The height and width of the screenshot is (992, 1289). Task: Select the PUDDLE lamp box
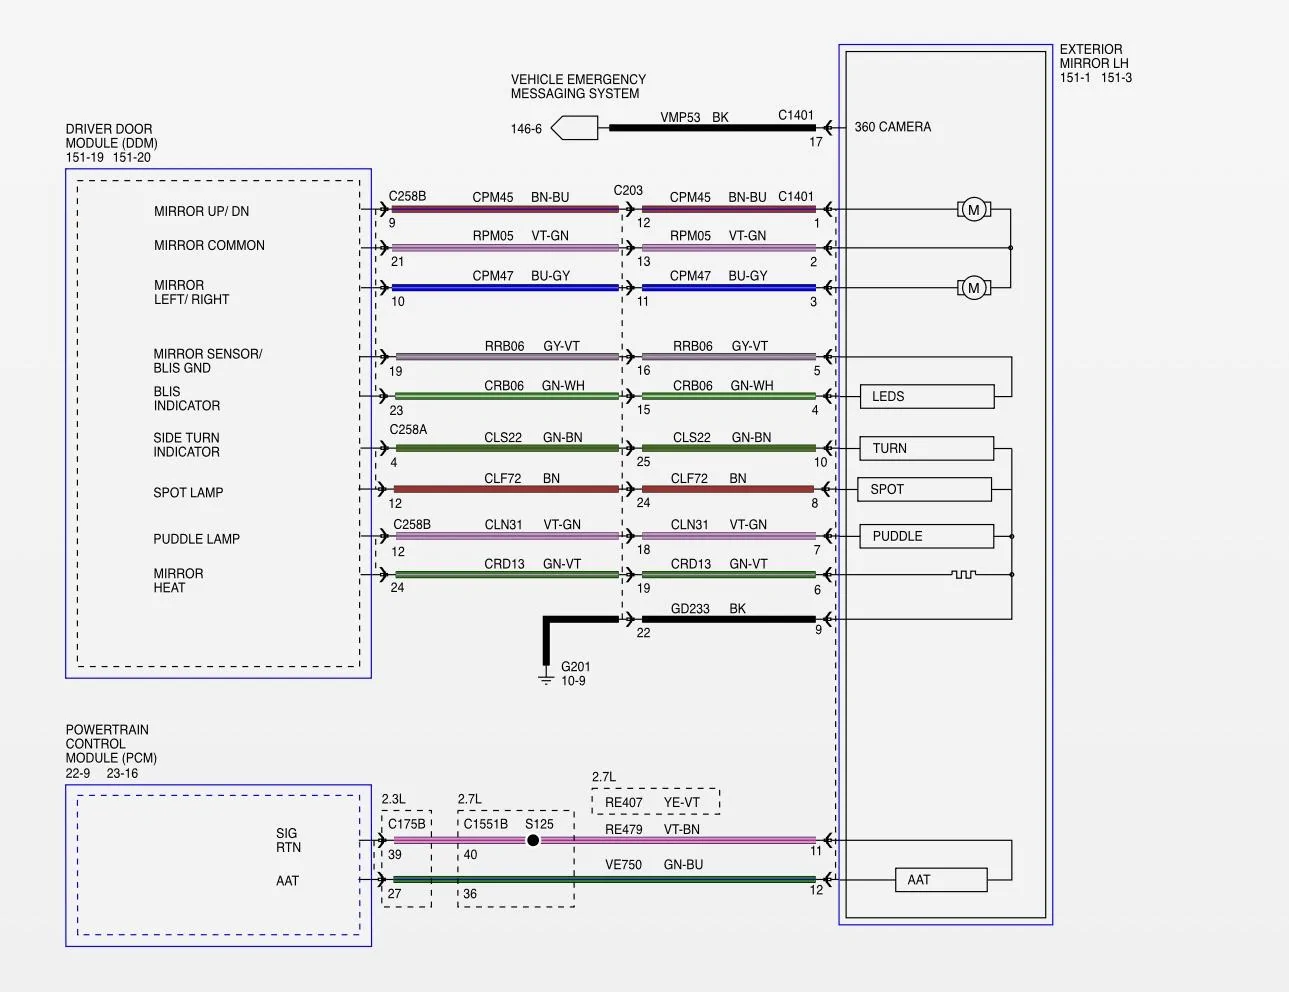pyautogui.click(x=927, y=536)
